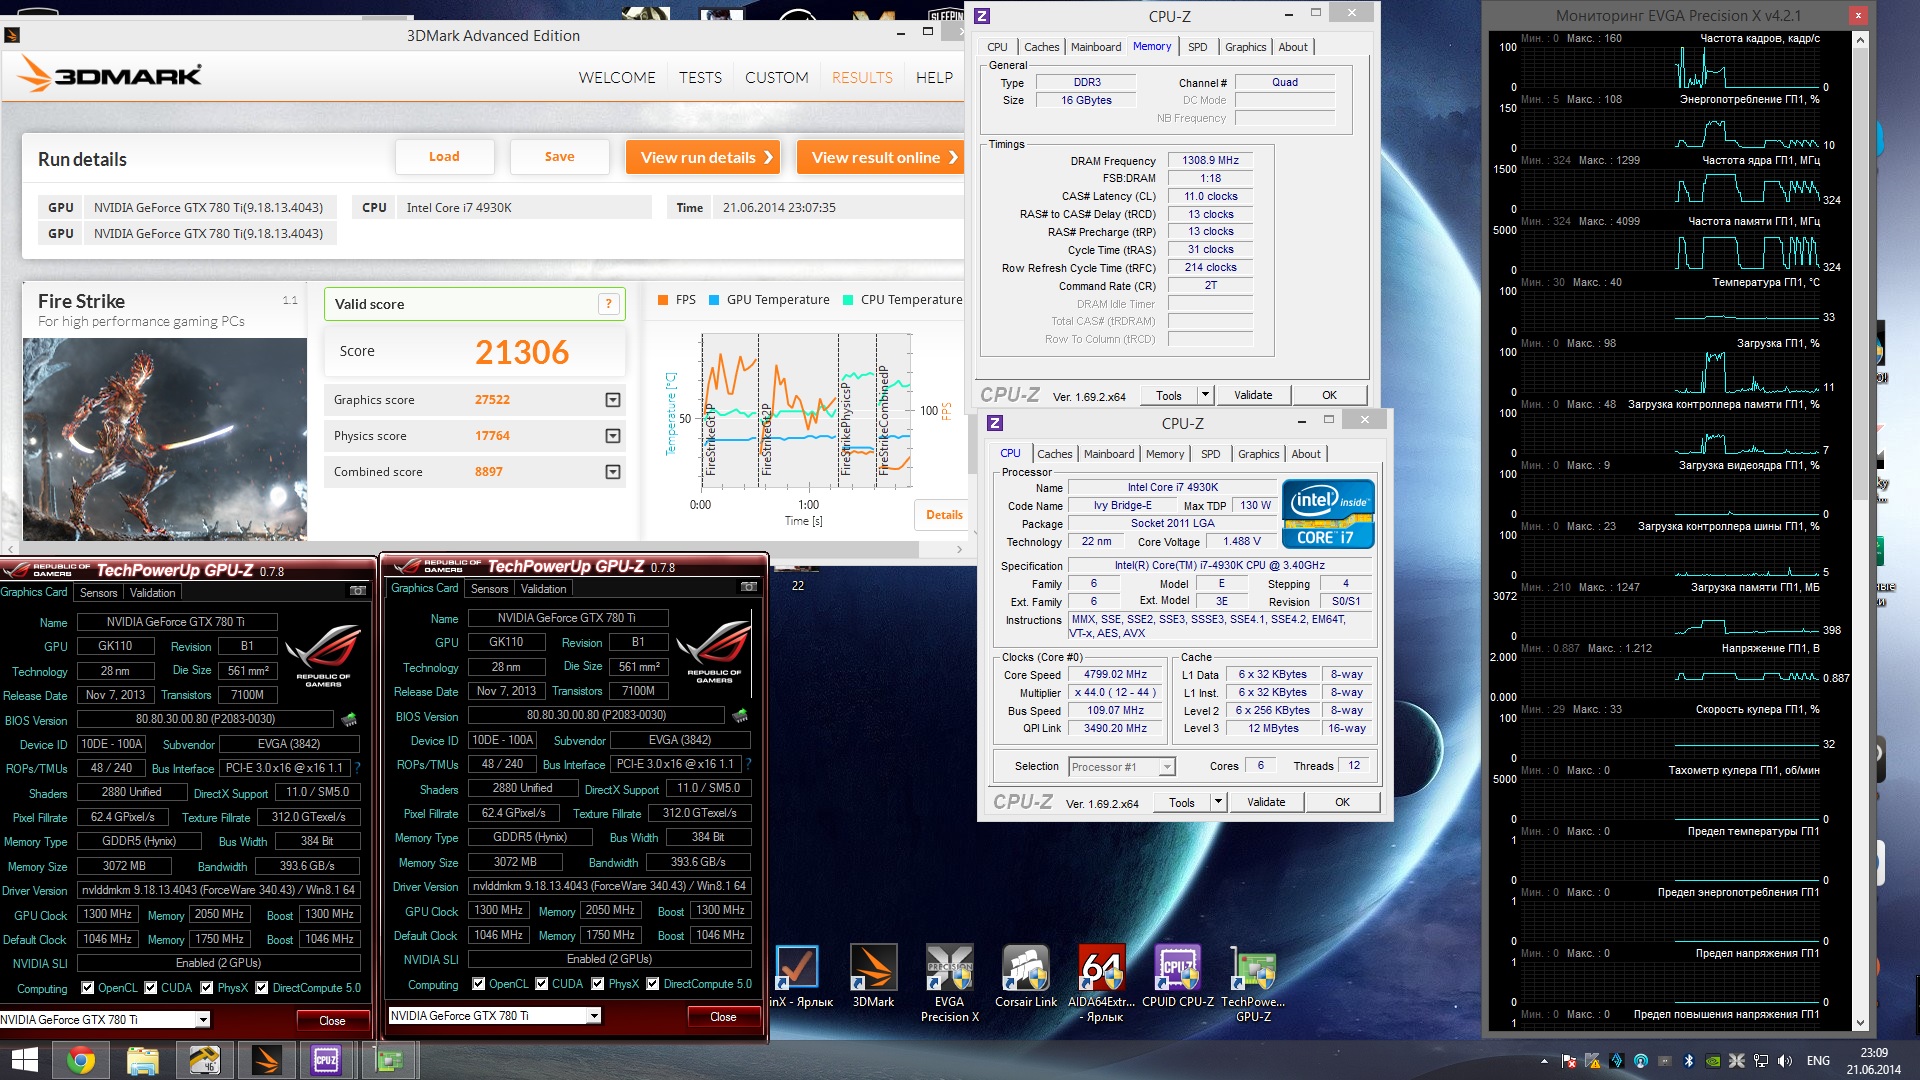The image size is (1920, 1080).
Task: Click volume speaker tray icon
Action: [1785, 1061]
